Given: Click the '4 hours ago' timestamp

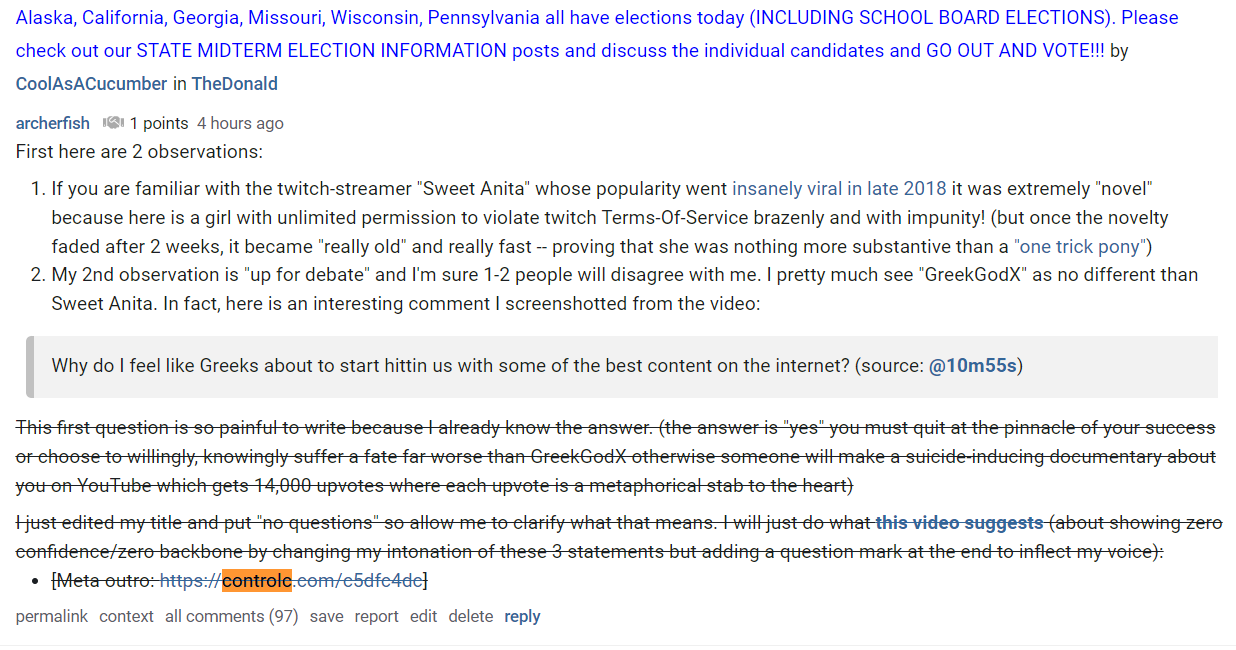Looking at the screenshot, I should 240,123.
